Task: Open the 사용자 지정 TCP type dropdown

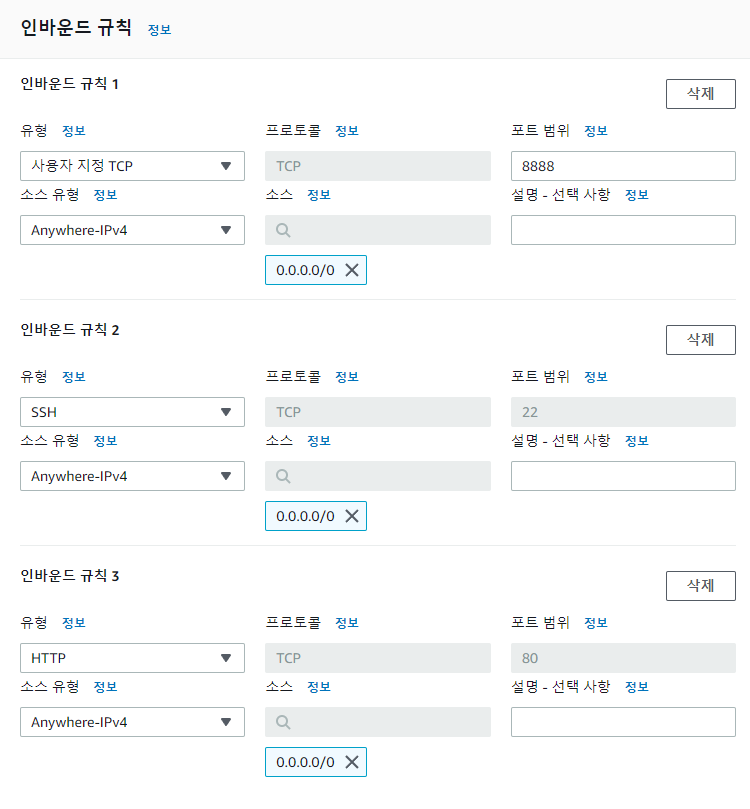Action: point(132,166)
